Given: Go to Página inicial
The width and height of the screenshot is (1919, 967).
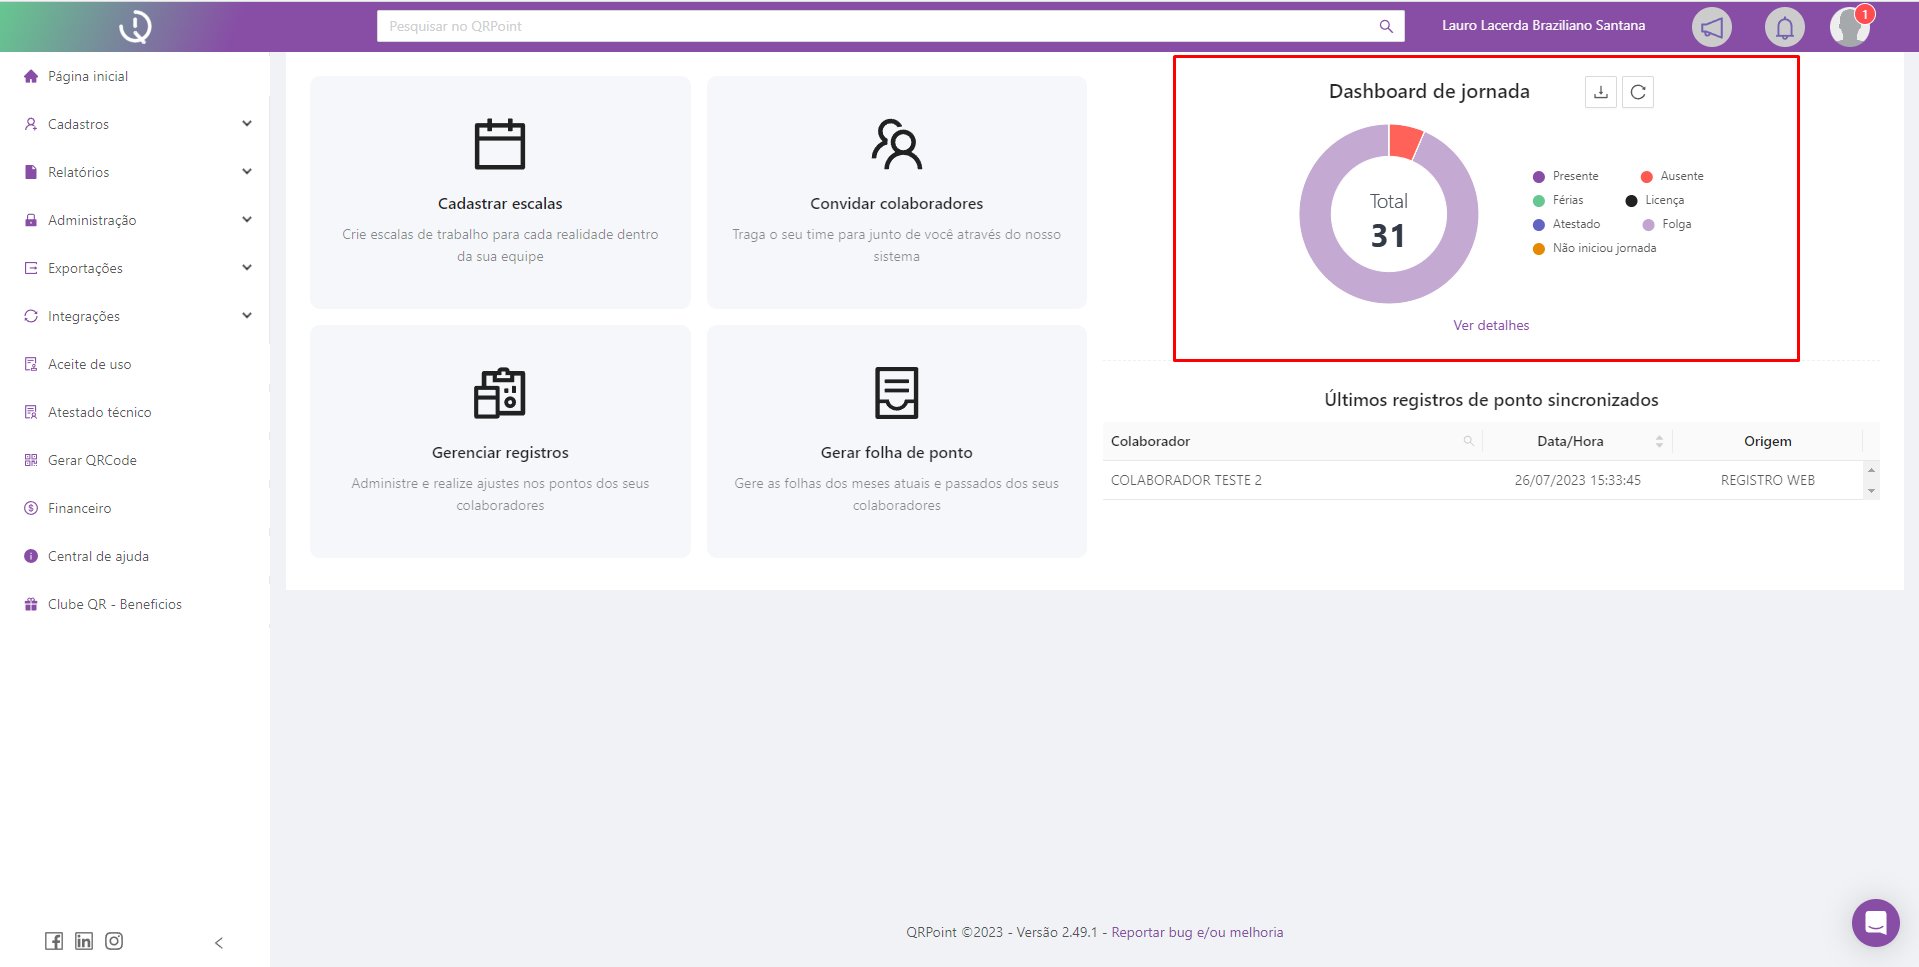Looking at the screenshot, I should click(x=88, y=76).
